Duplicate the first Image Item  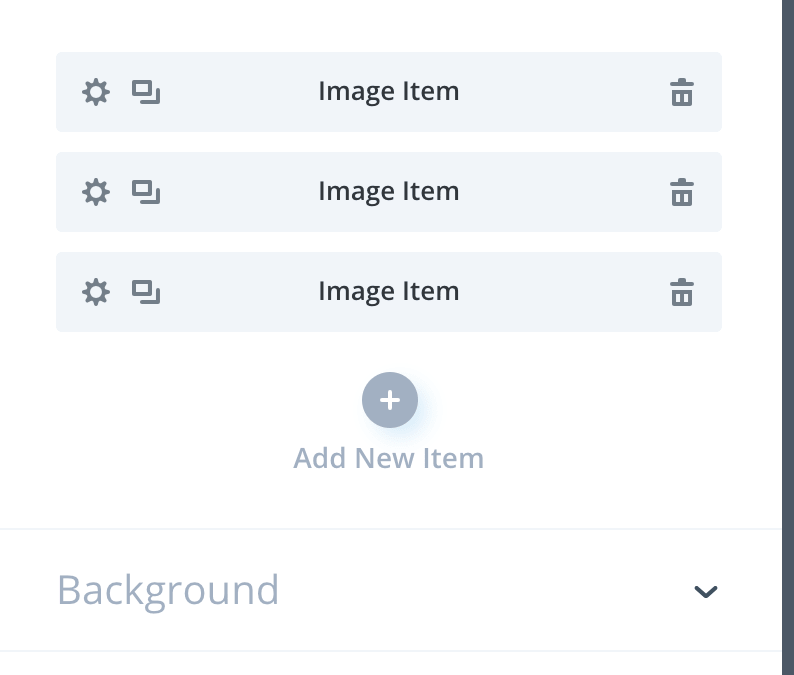coord(146,93)
